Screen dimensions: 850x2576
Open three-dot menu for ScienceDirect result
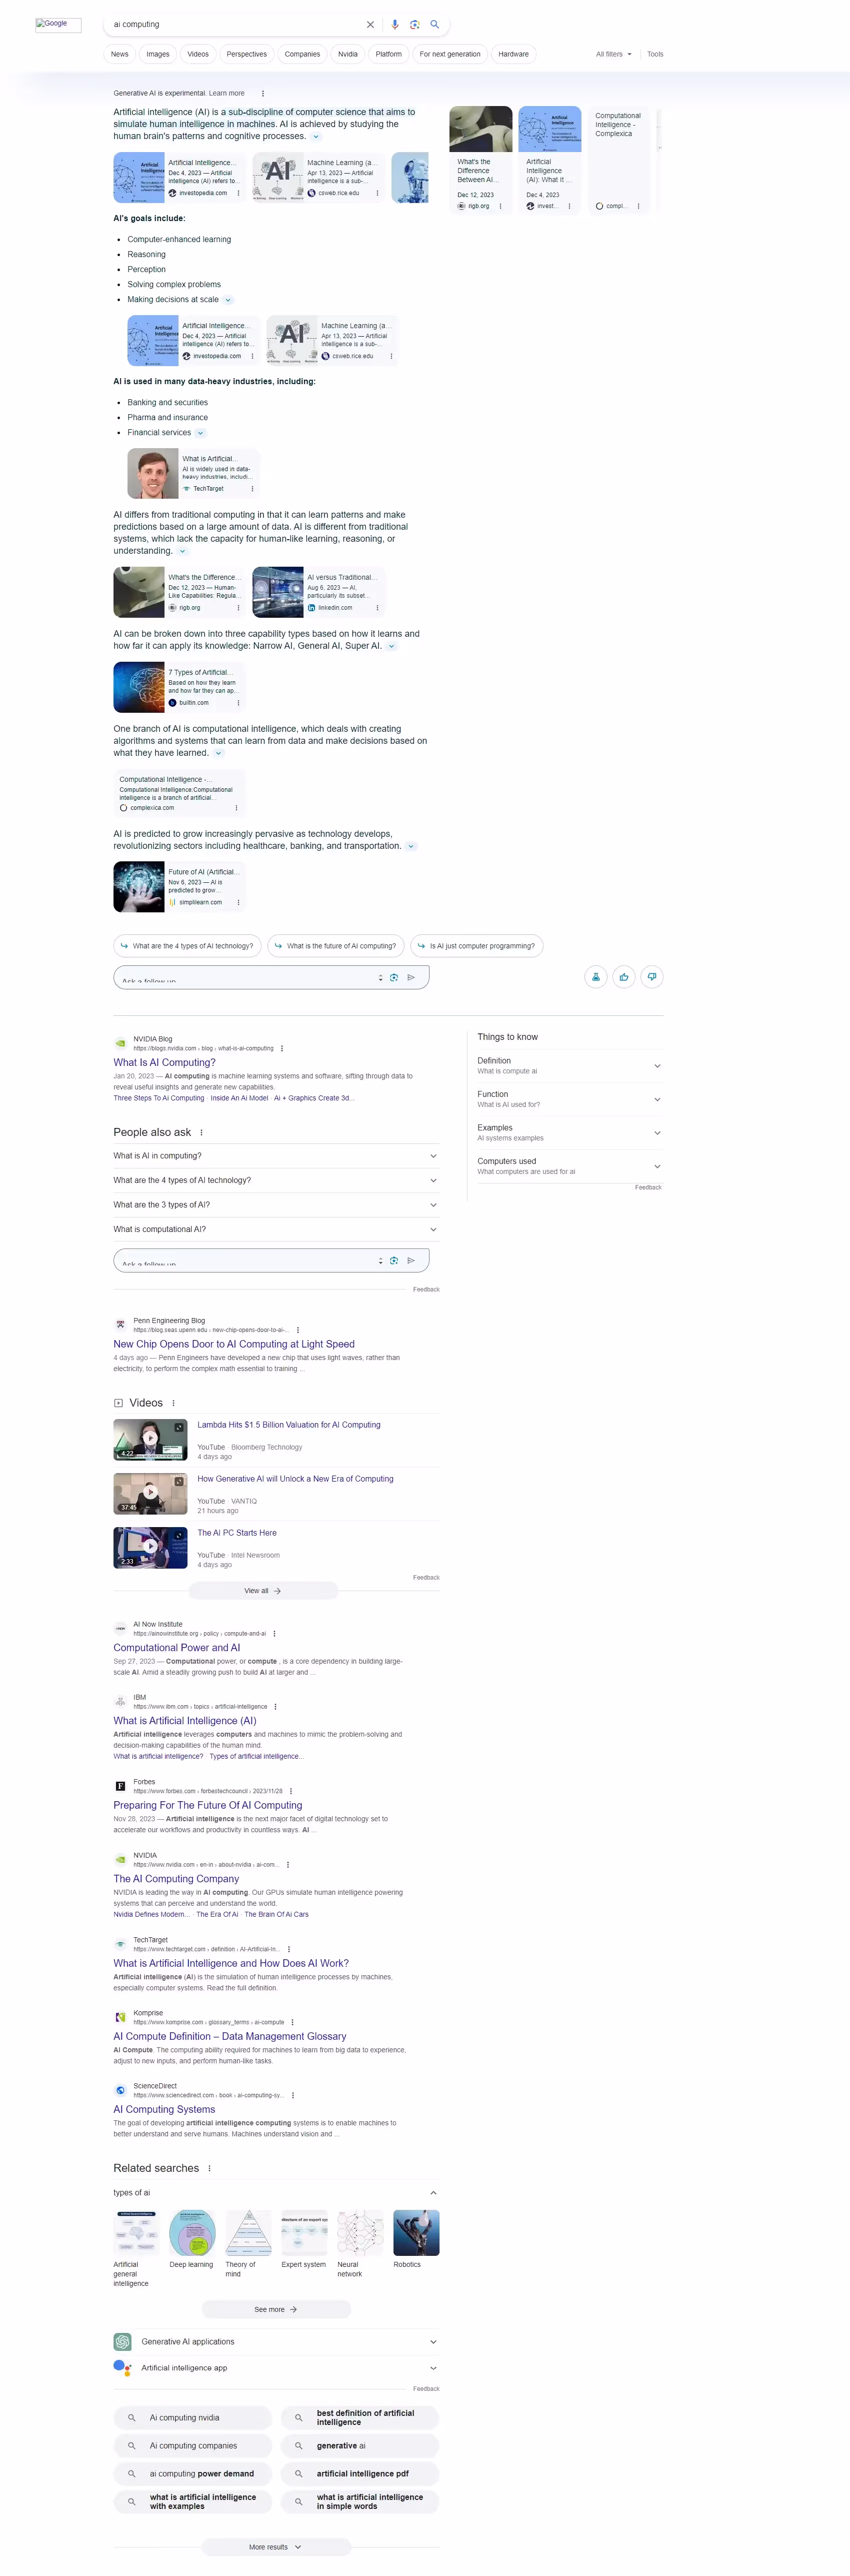click(x=292, y=2095)
